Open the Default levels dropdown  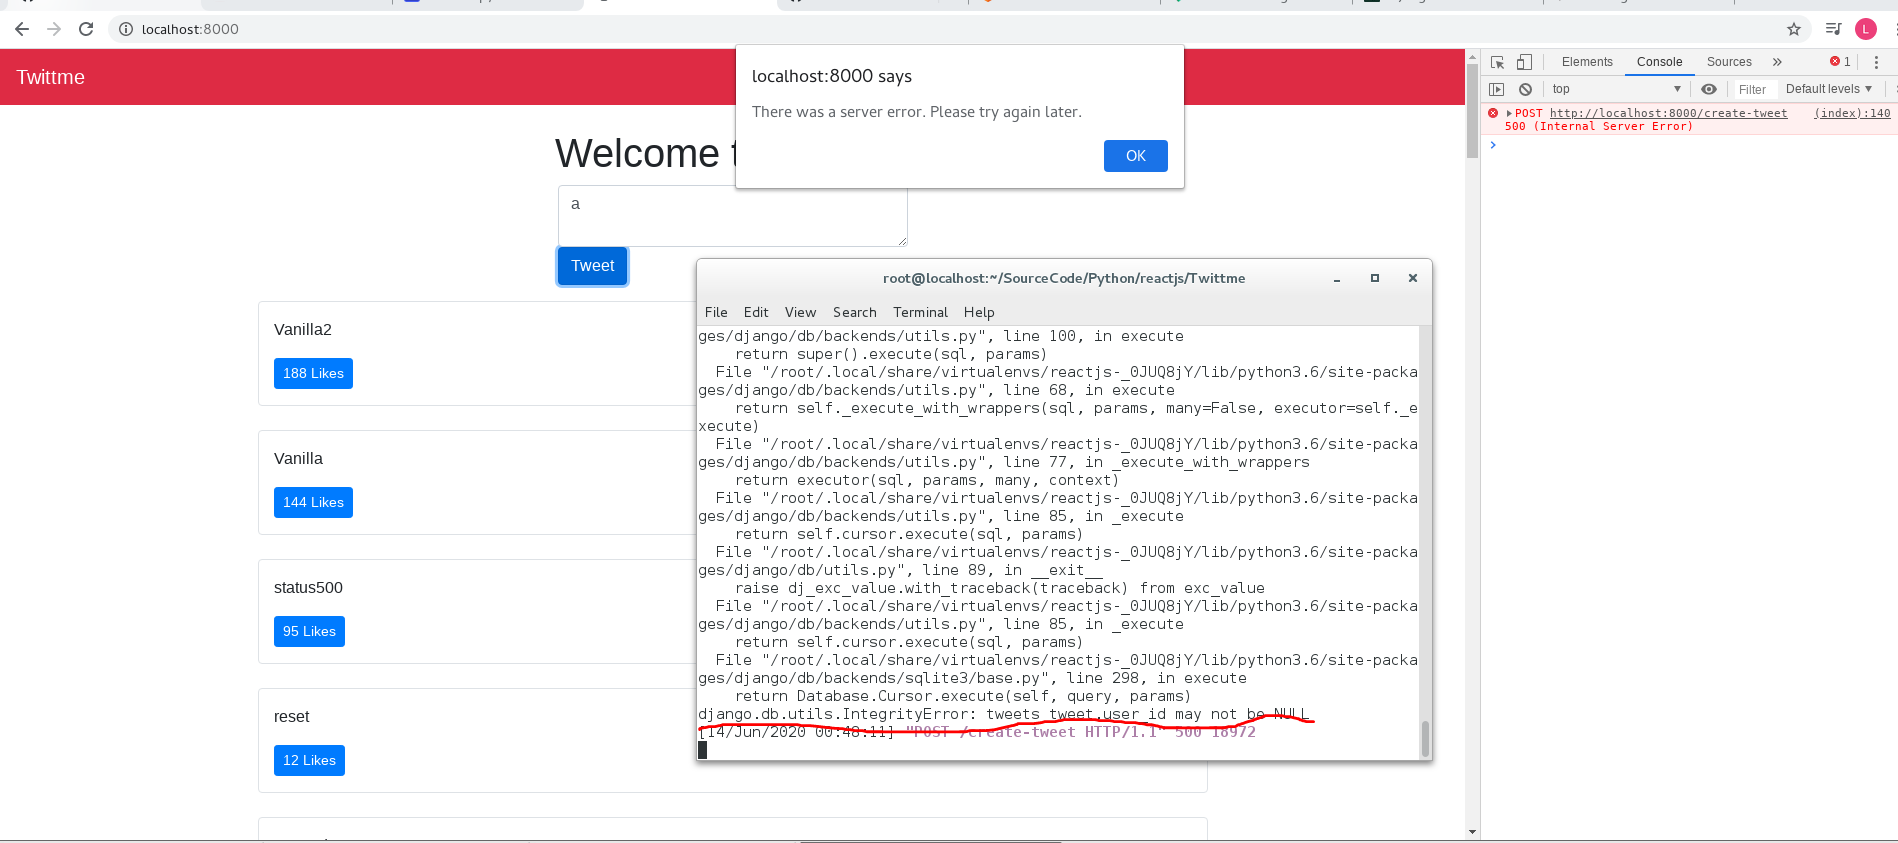coord(1829,89)
